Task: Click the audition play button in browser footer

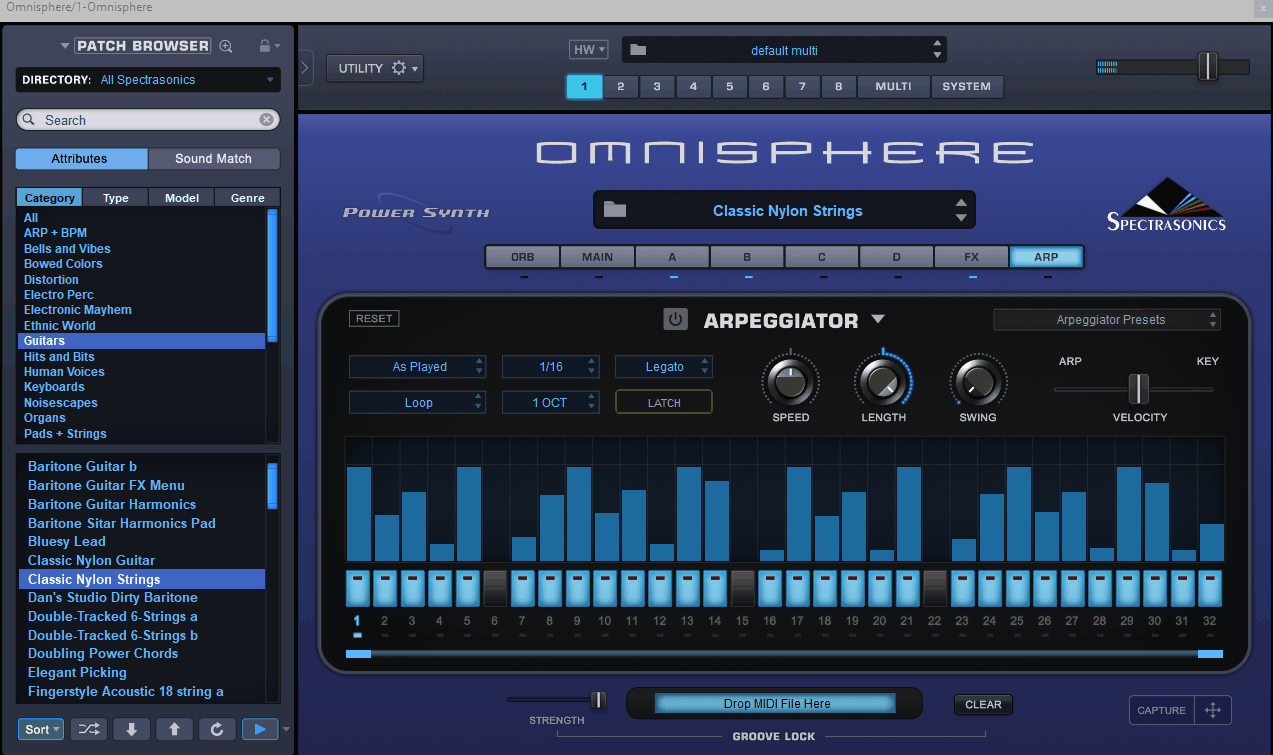Action: [x=260, y=729]
